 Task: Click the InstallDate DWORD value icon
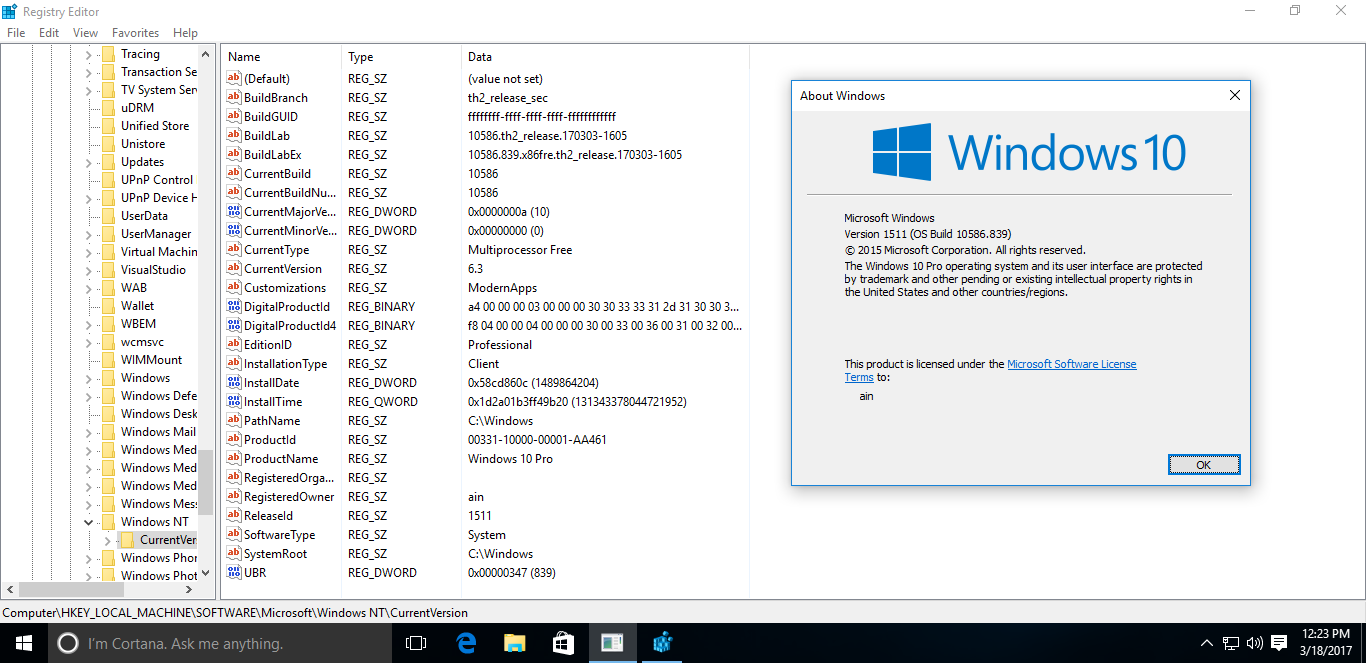234,383
